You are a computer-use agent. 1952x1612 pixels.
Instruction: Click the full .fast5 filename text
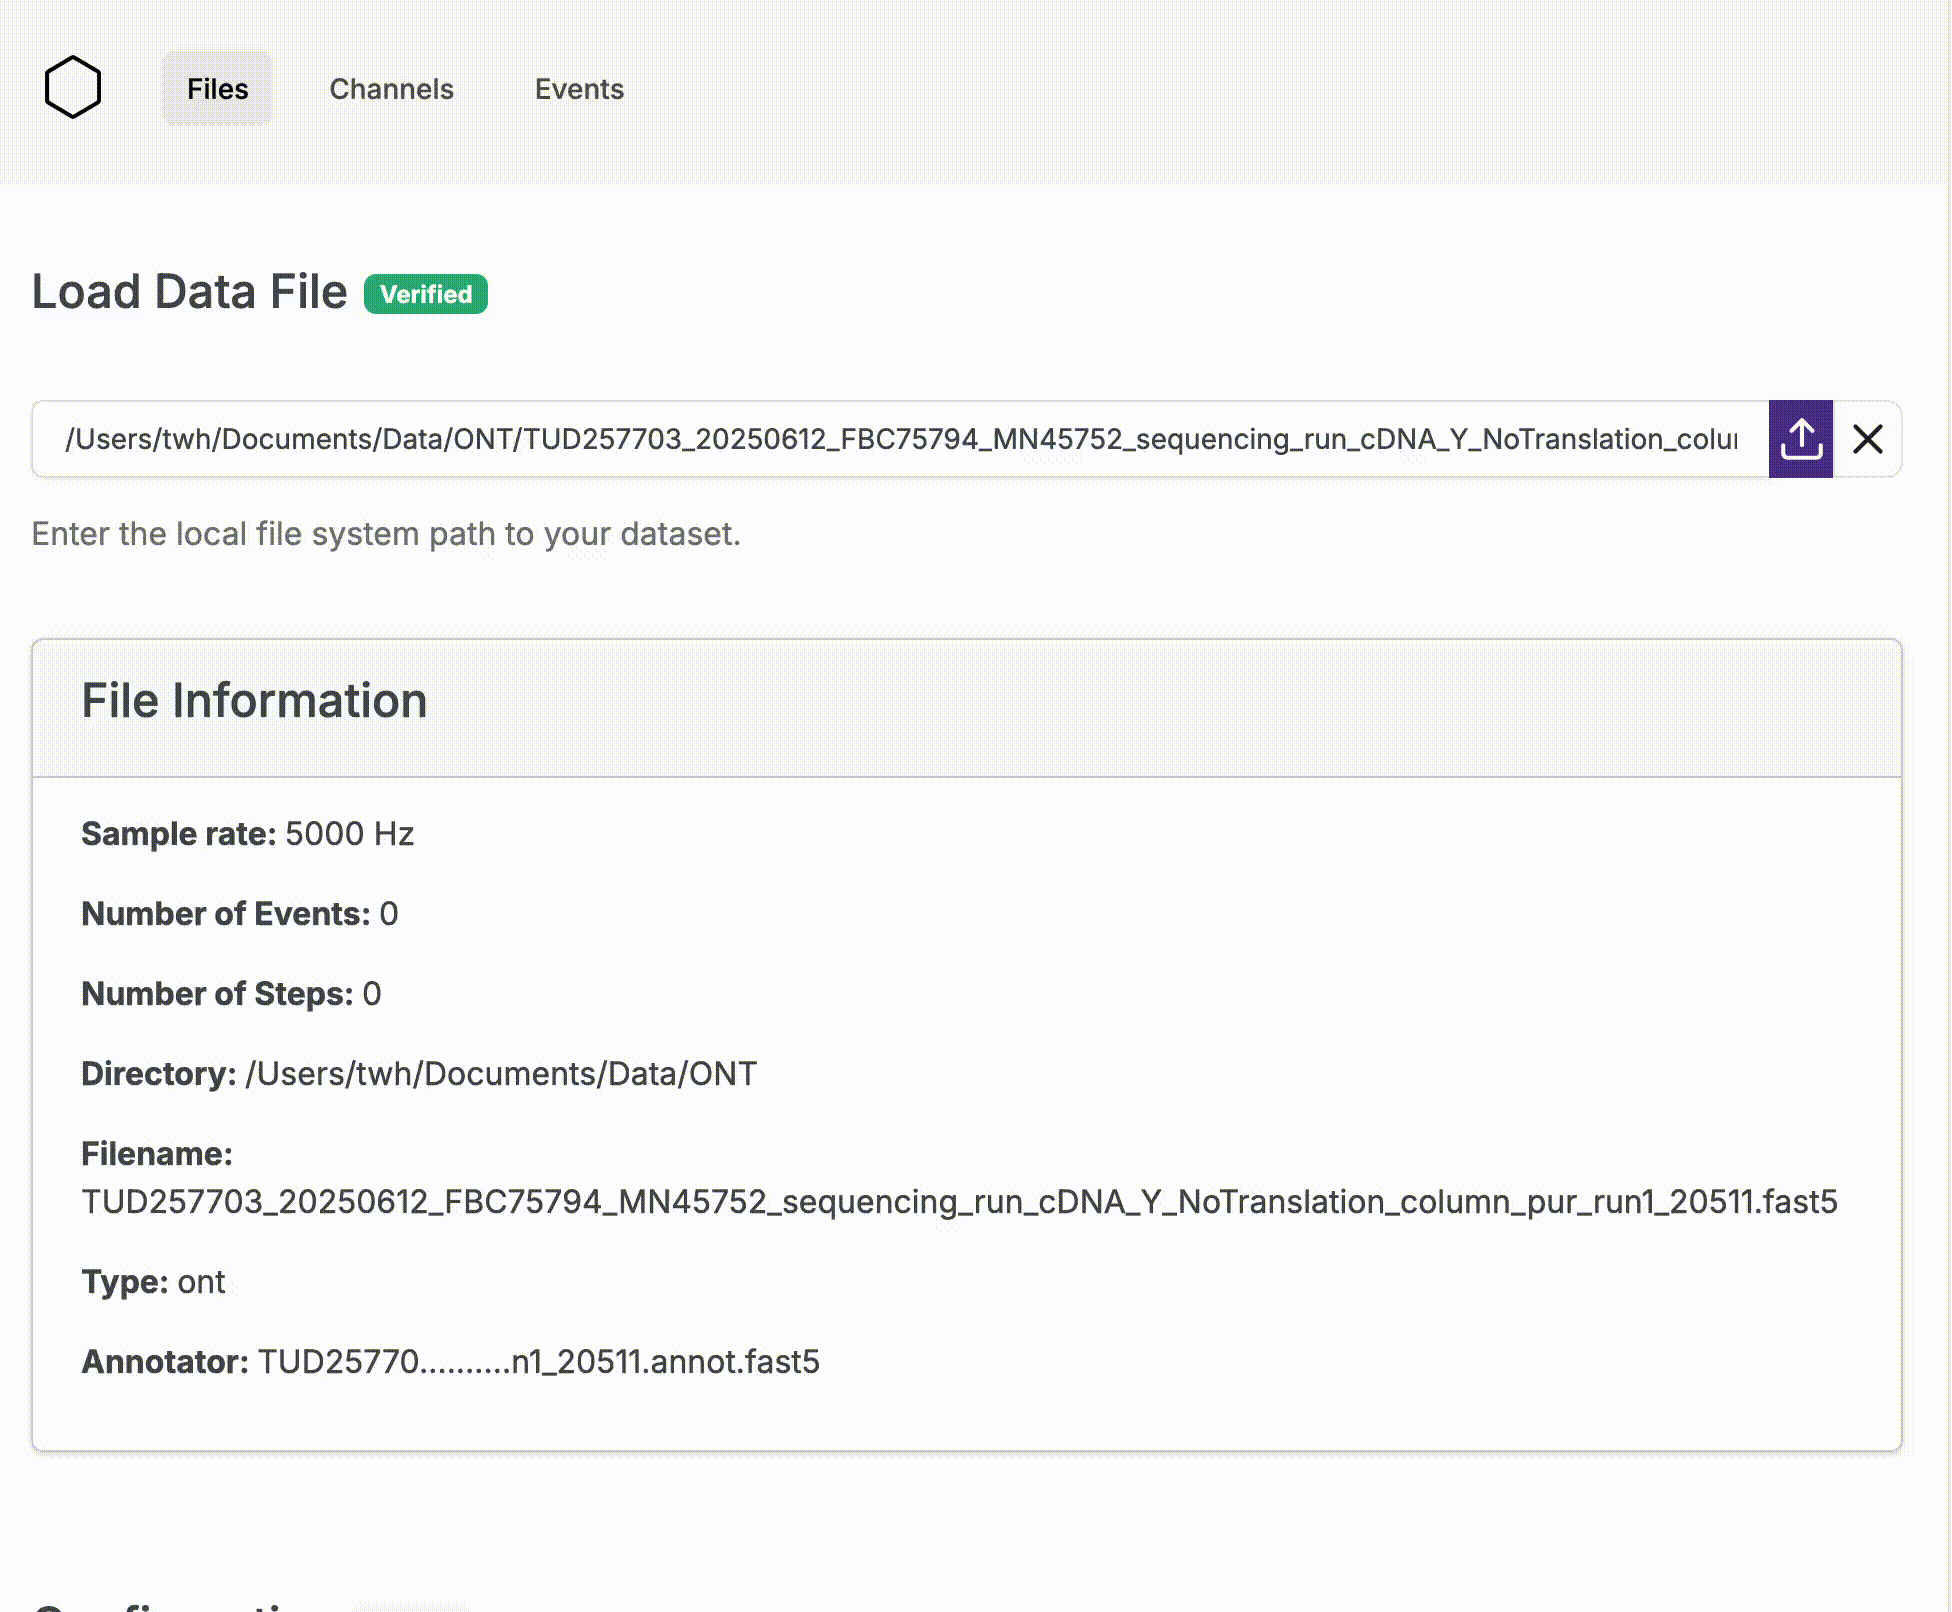pos(959,1202)
